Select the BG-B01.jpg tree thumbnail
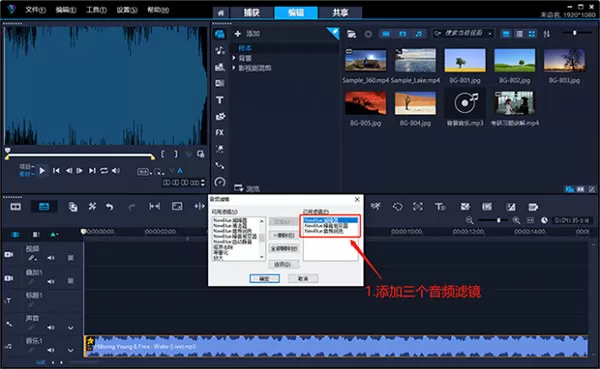Image resolution: width=600 pixels, height=369 pixels. (465, 60)
